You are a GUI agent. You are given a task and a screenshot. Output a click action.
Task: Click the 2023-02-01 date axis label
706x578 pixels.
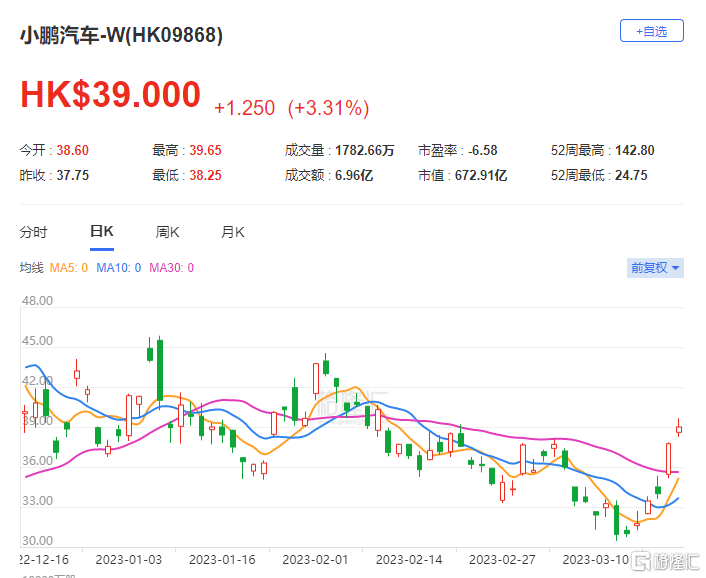[315, 560]
